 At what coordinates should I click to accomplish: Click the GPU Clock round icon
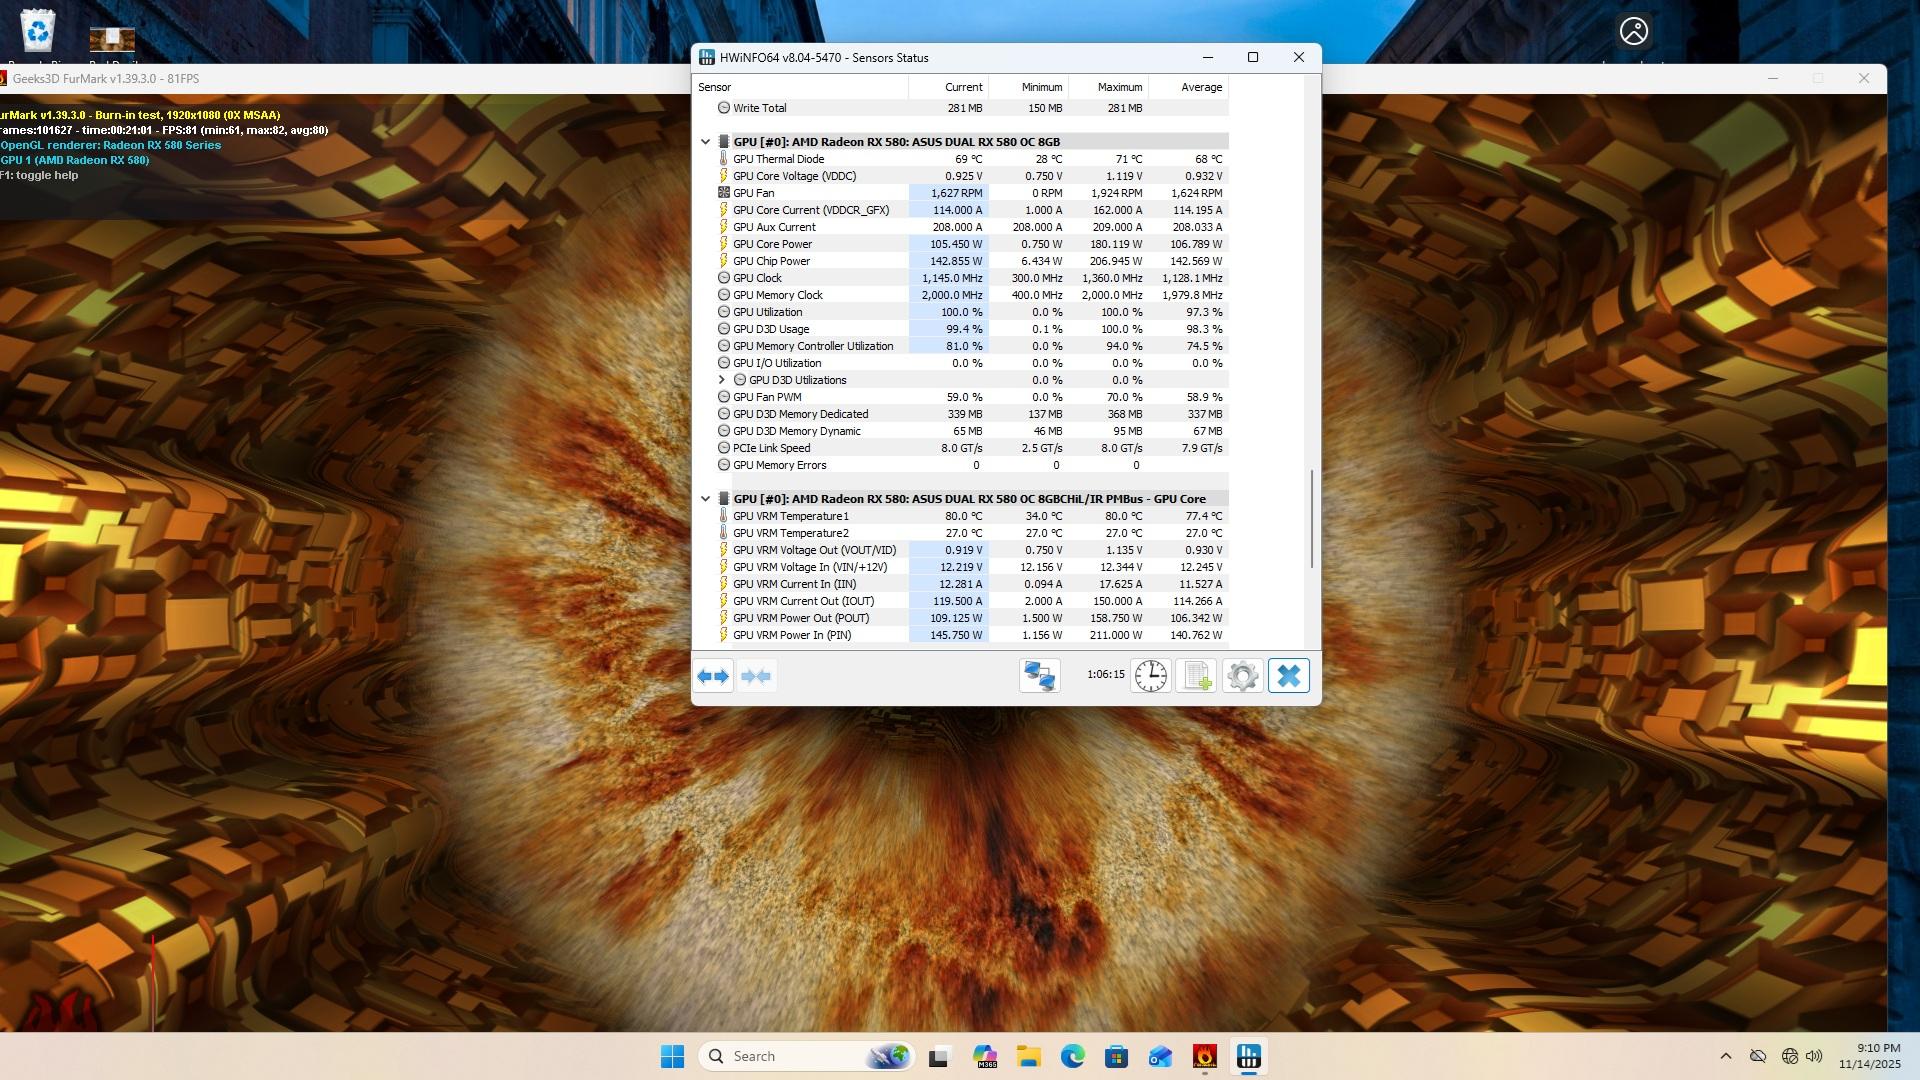pos(724,278)
